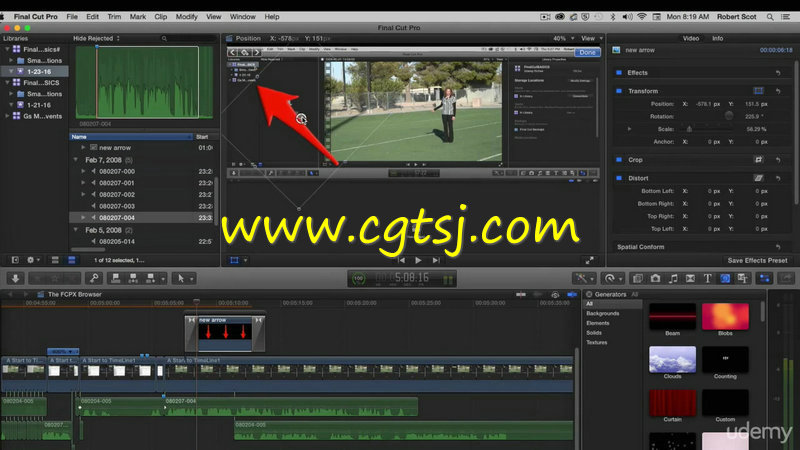Image resolution: width=800 pixels, height=450 pixels.
Task: Click the Connect clip to storyline button
Action: (116, 279)
